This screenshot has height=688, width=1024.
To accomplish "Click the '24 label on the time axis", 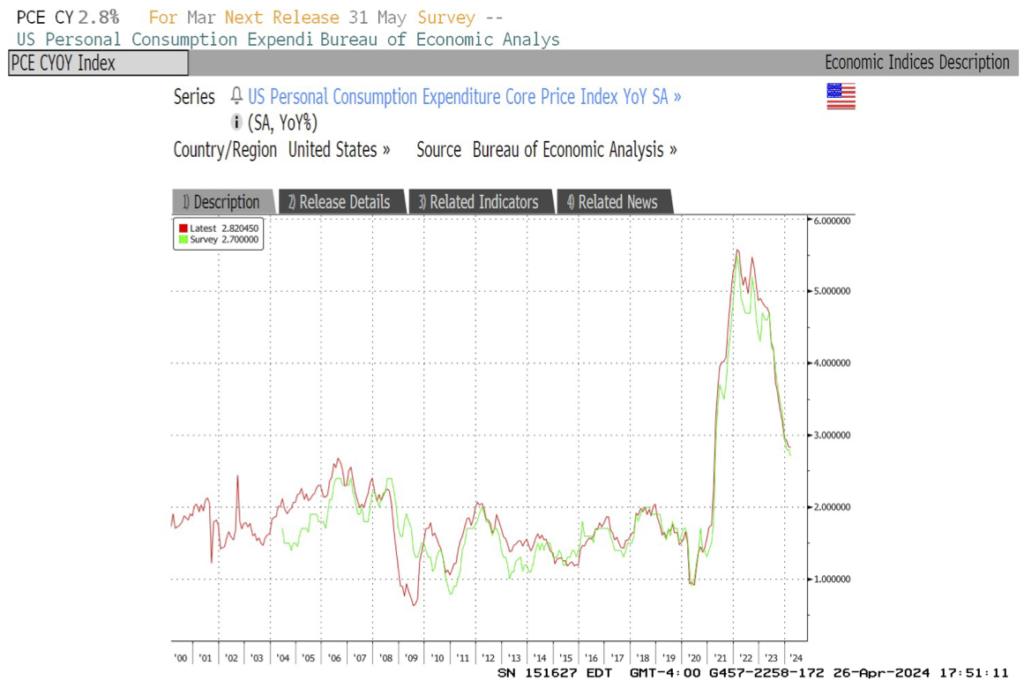I will [x=794, y=657].
